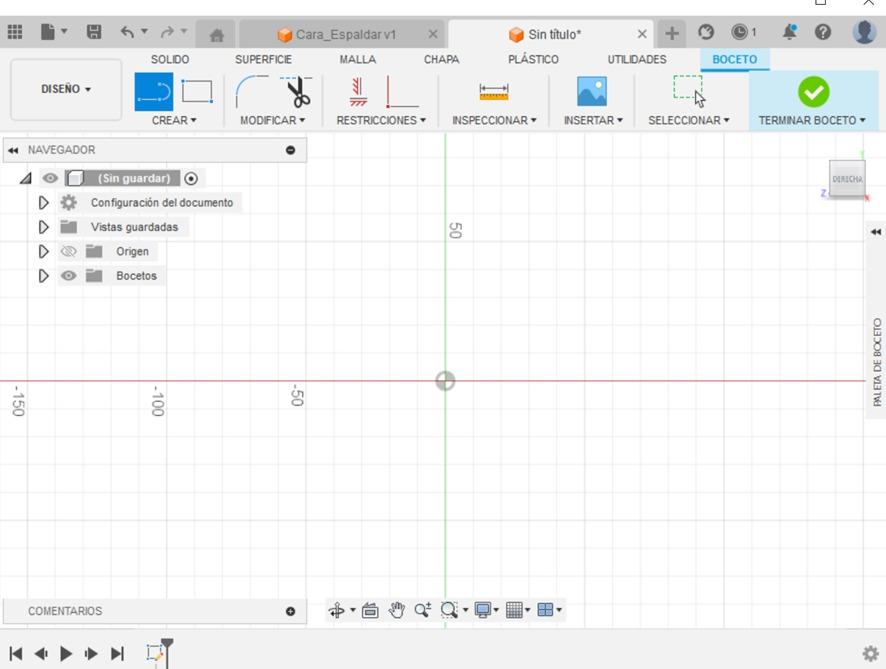886x669 pixels.
Task: Open the File menu icon
Action: (48, 32)
